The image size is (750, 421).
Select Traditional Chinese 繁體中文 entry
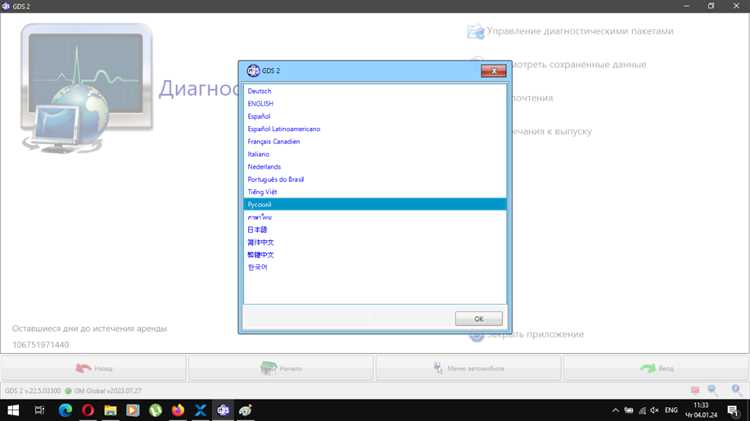[x=375, y=255]
